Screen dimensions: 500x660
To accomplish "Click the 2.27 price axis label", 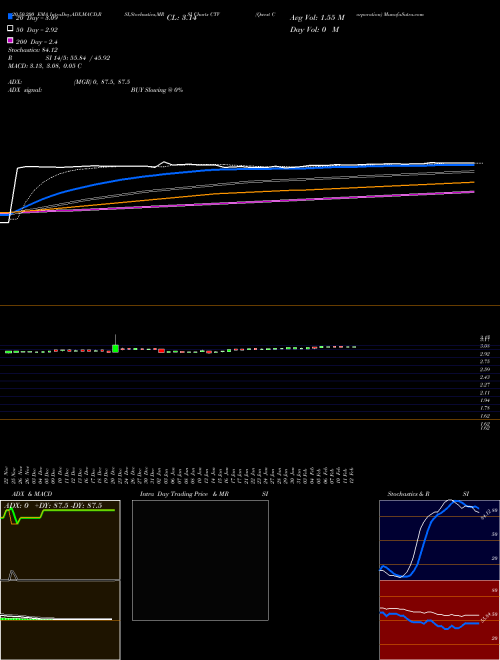I will click(484, 385).
